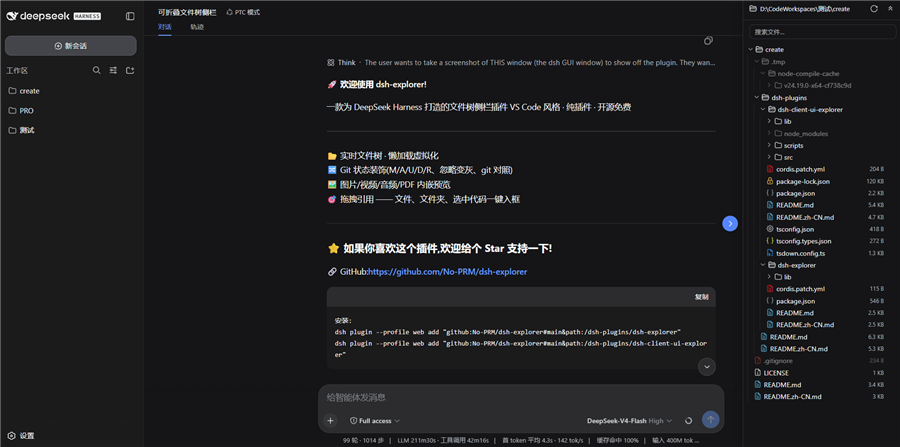Collapse the dsh-client-ui-explorer folder
The image size is (900, 447).
[x=763, y=110]
